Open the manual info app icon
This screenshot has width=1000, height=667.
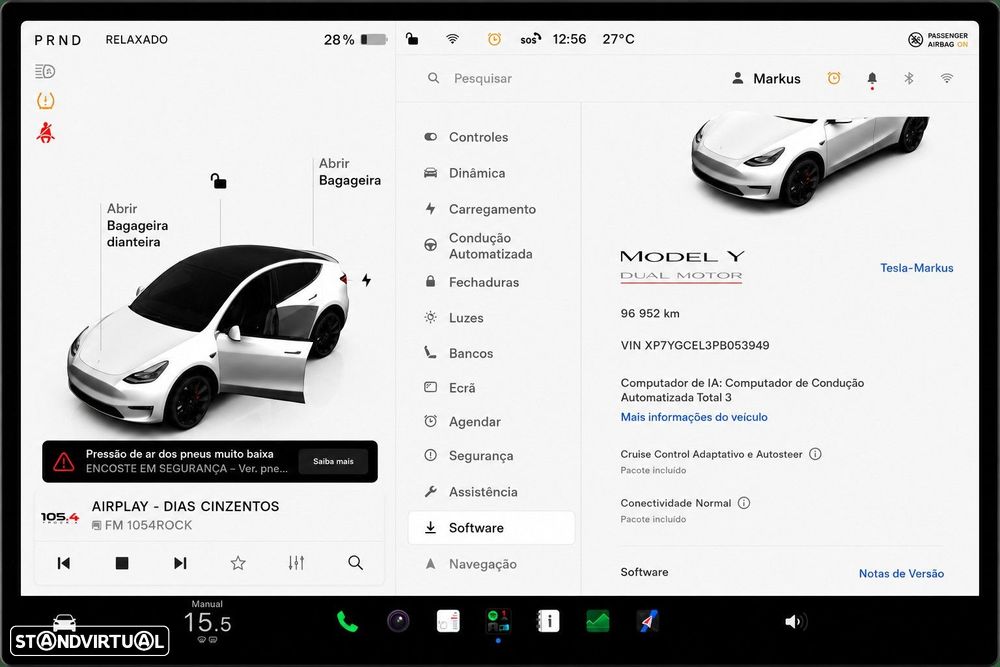coord(548,621)
